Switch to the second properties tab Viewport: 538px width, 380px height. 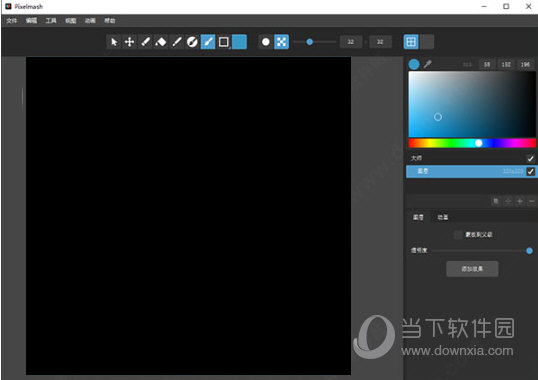point(443,217)
